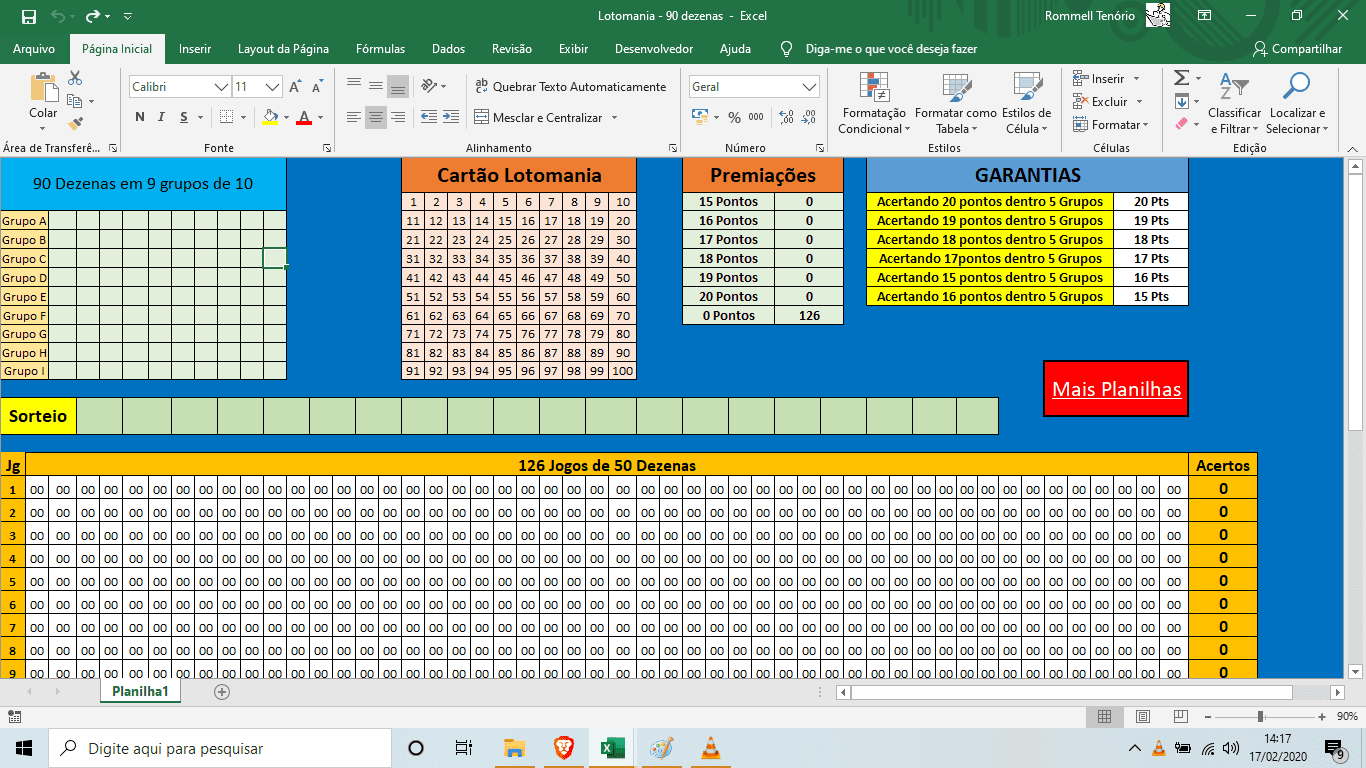Click the Decrease Indent icon
Image resolution: width=1366 pixels, height=768 pixels.
click(x=428, y=117)
